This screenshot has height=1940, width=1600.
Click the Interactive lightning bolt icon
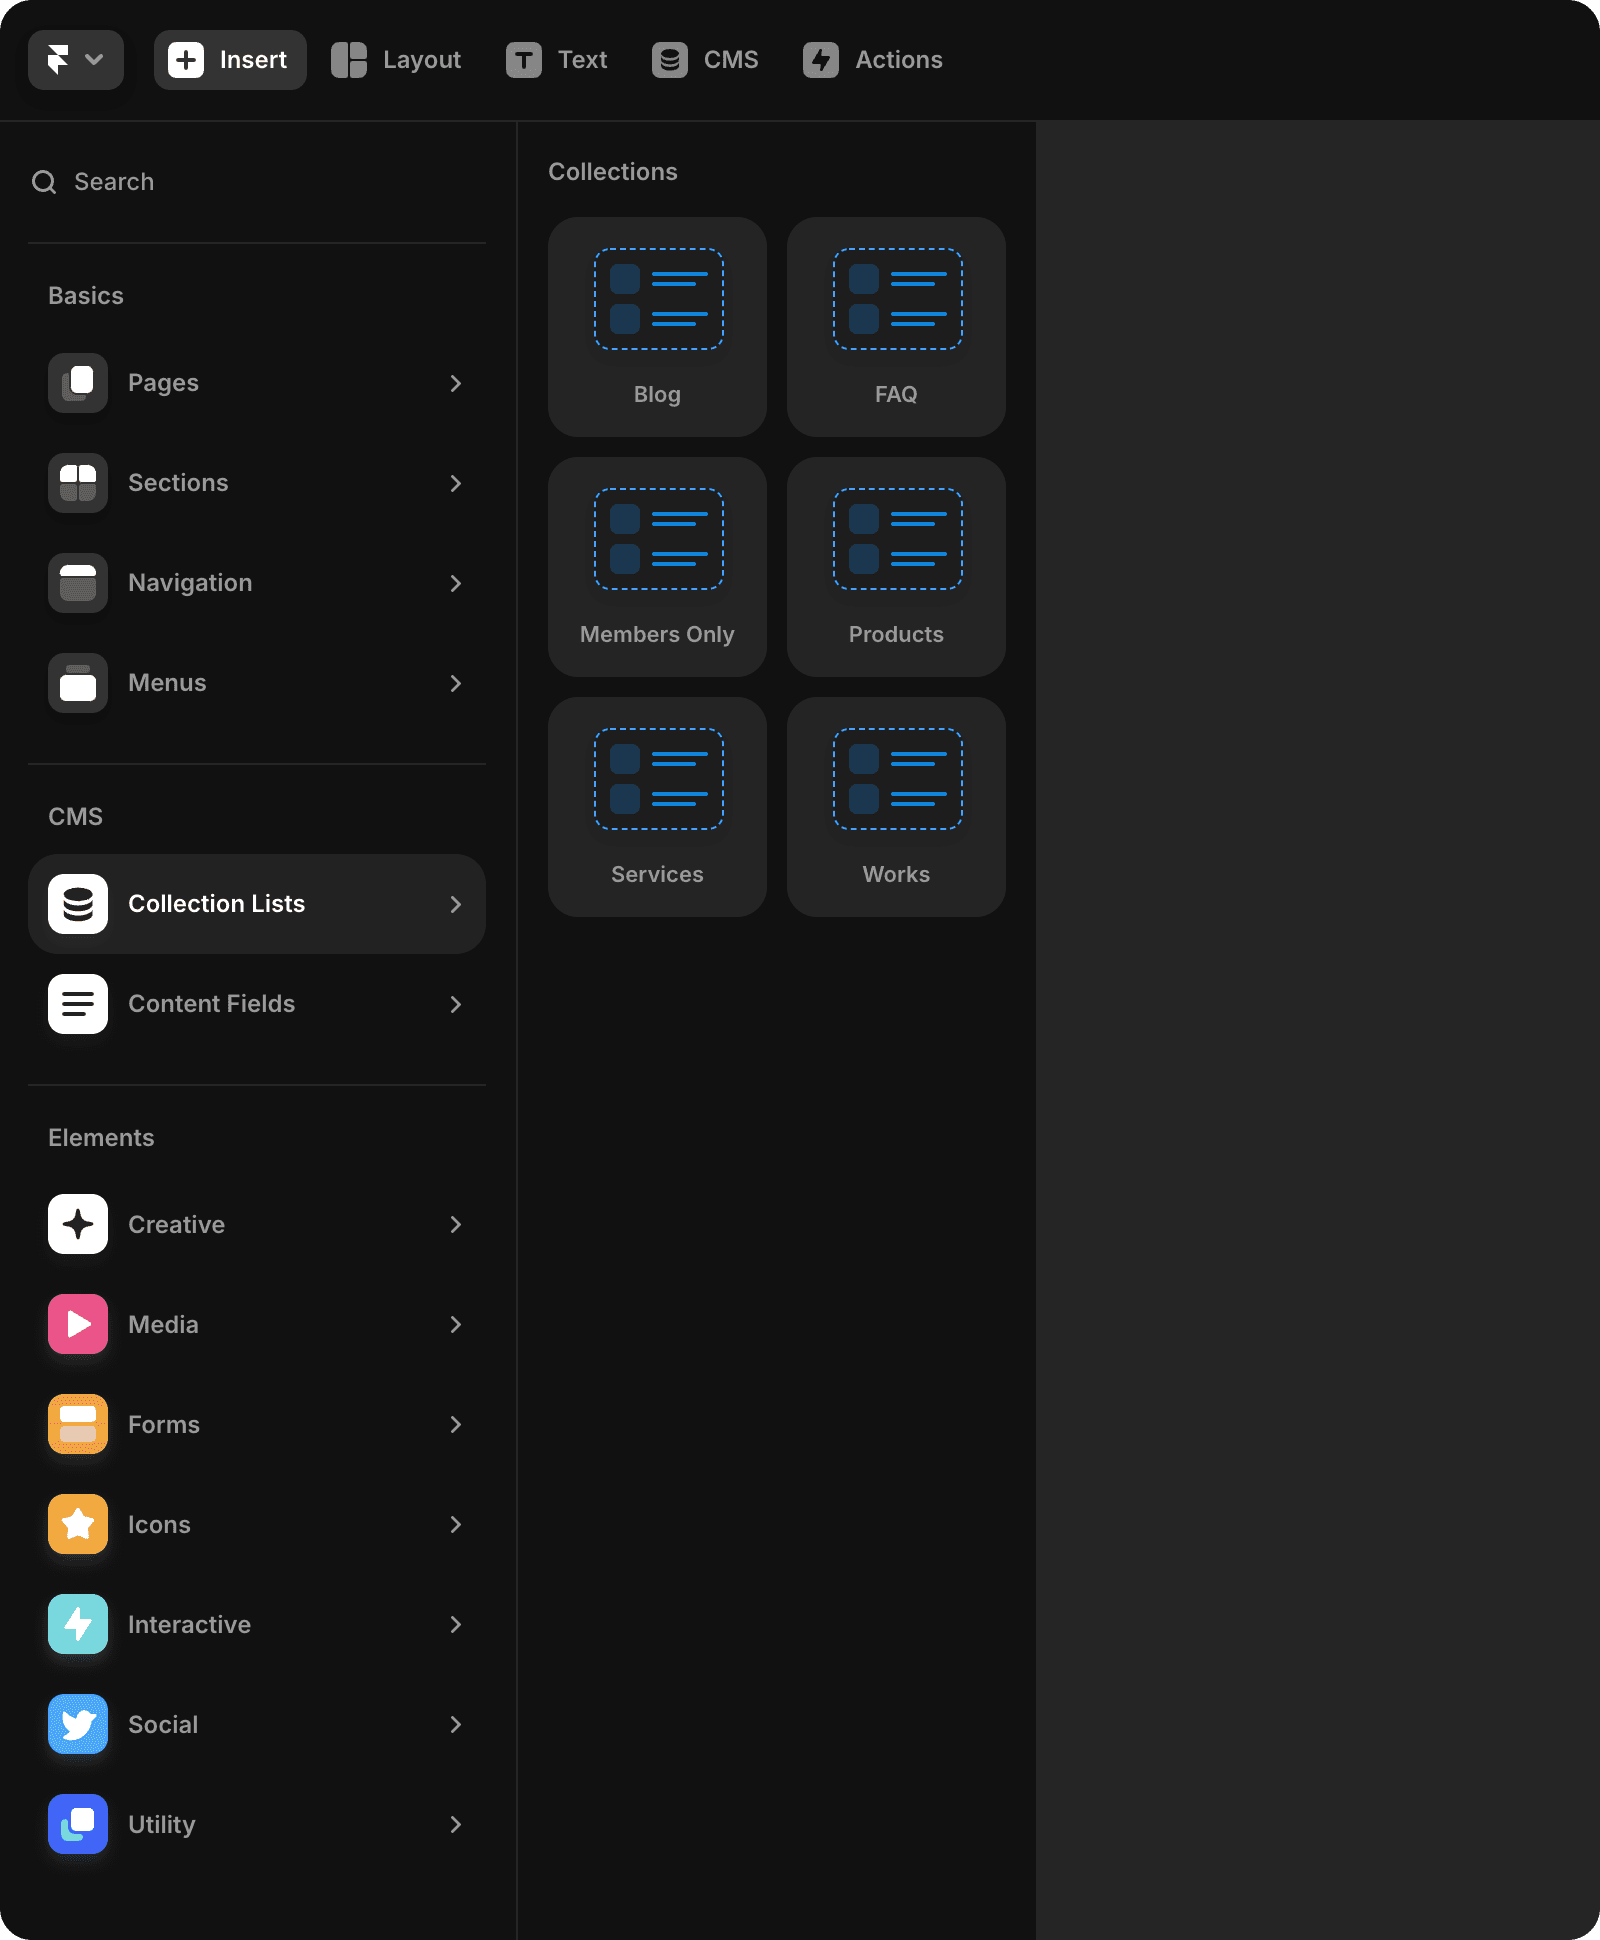78,1624
